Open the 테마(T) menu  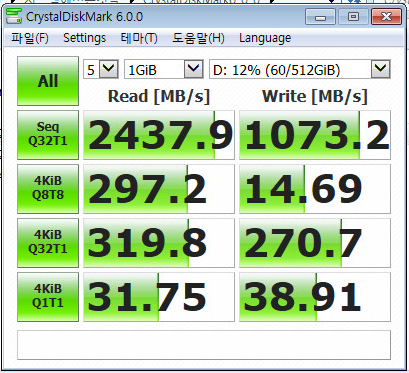(139, 38)
